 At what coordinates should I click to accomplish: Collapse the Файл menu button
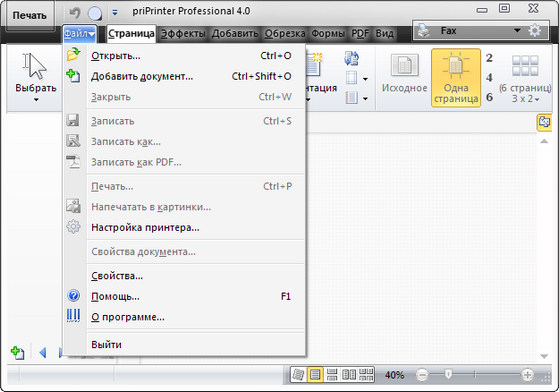coord(79,33)
